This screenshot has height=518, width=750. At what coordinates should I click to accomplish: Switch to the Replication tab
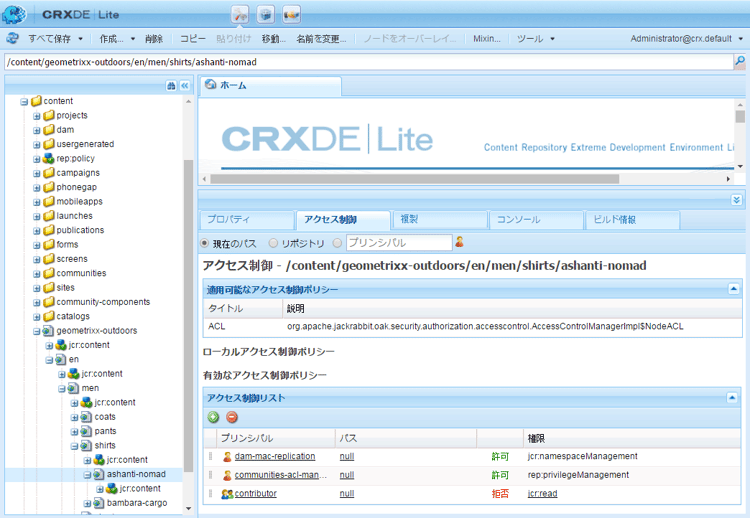[440, 220]
